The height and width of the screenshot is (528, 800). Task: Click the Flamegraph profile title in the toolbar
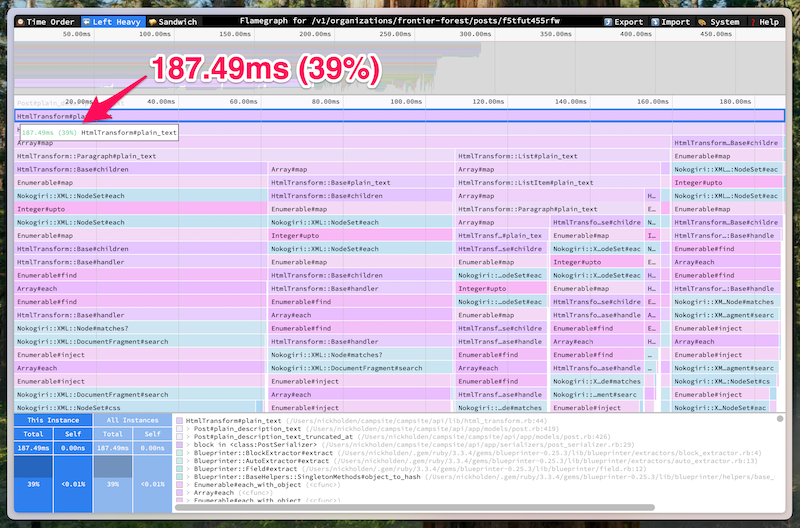[399, 21]
